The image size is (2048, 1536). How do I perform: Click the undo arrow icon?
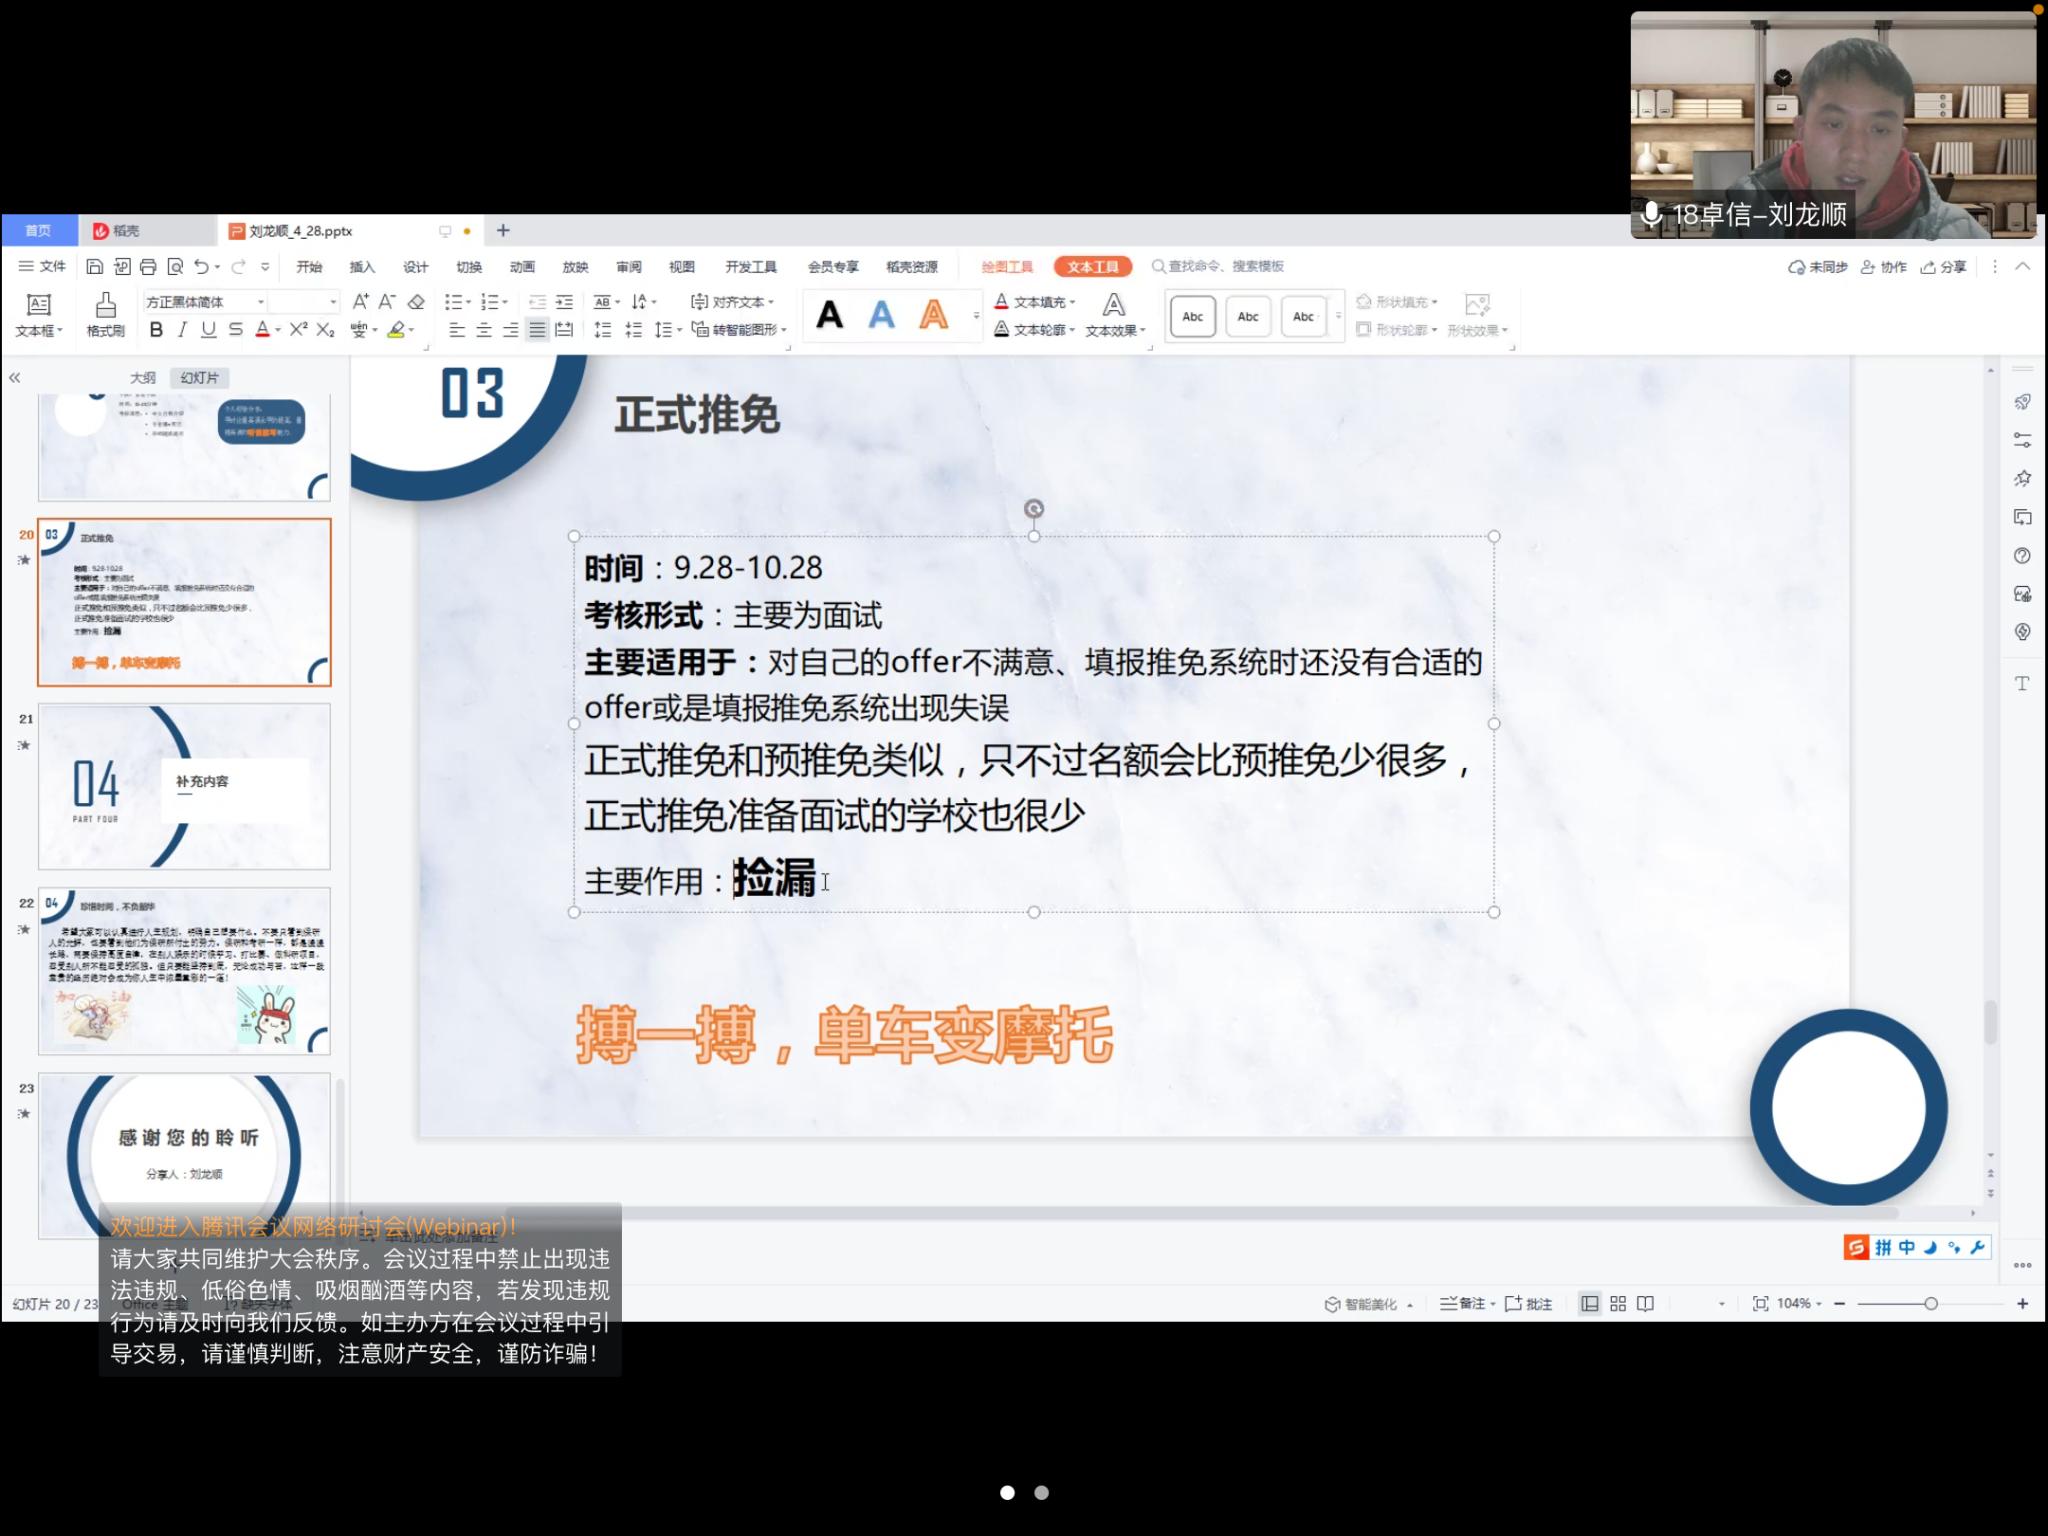coord(202,267)
